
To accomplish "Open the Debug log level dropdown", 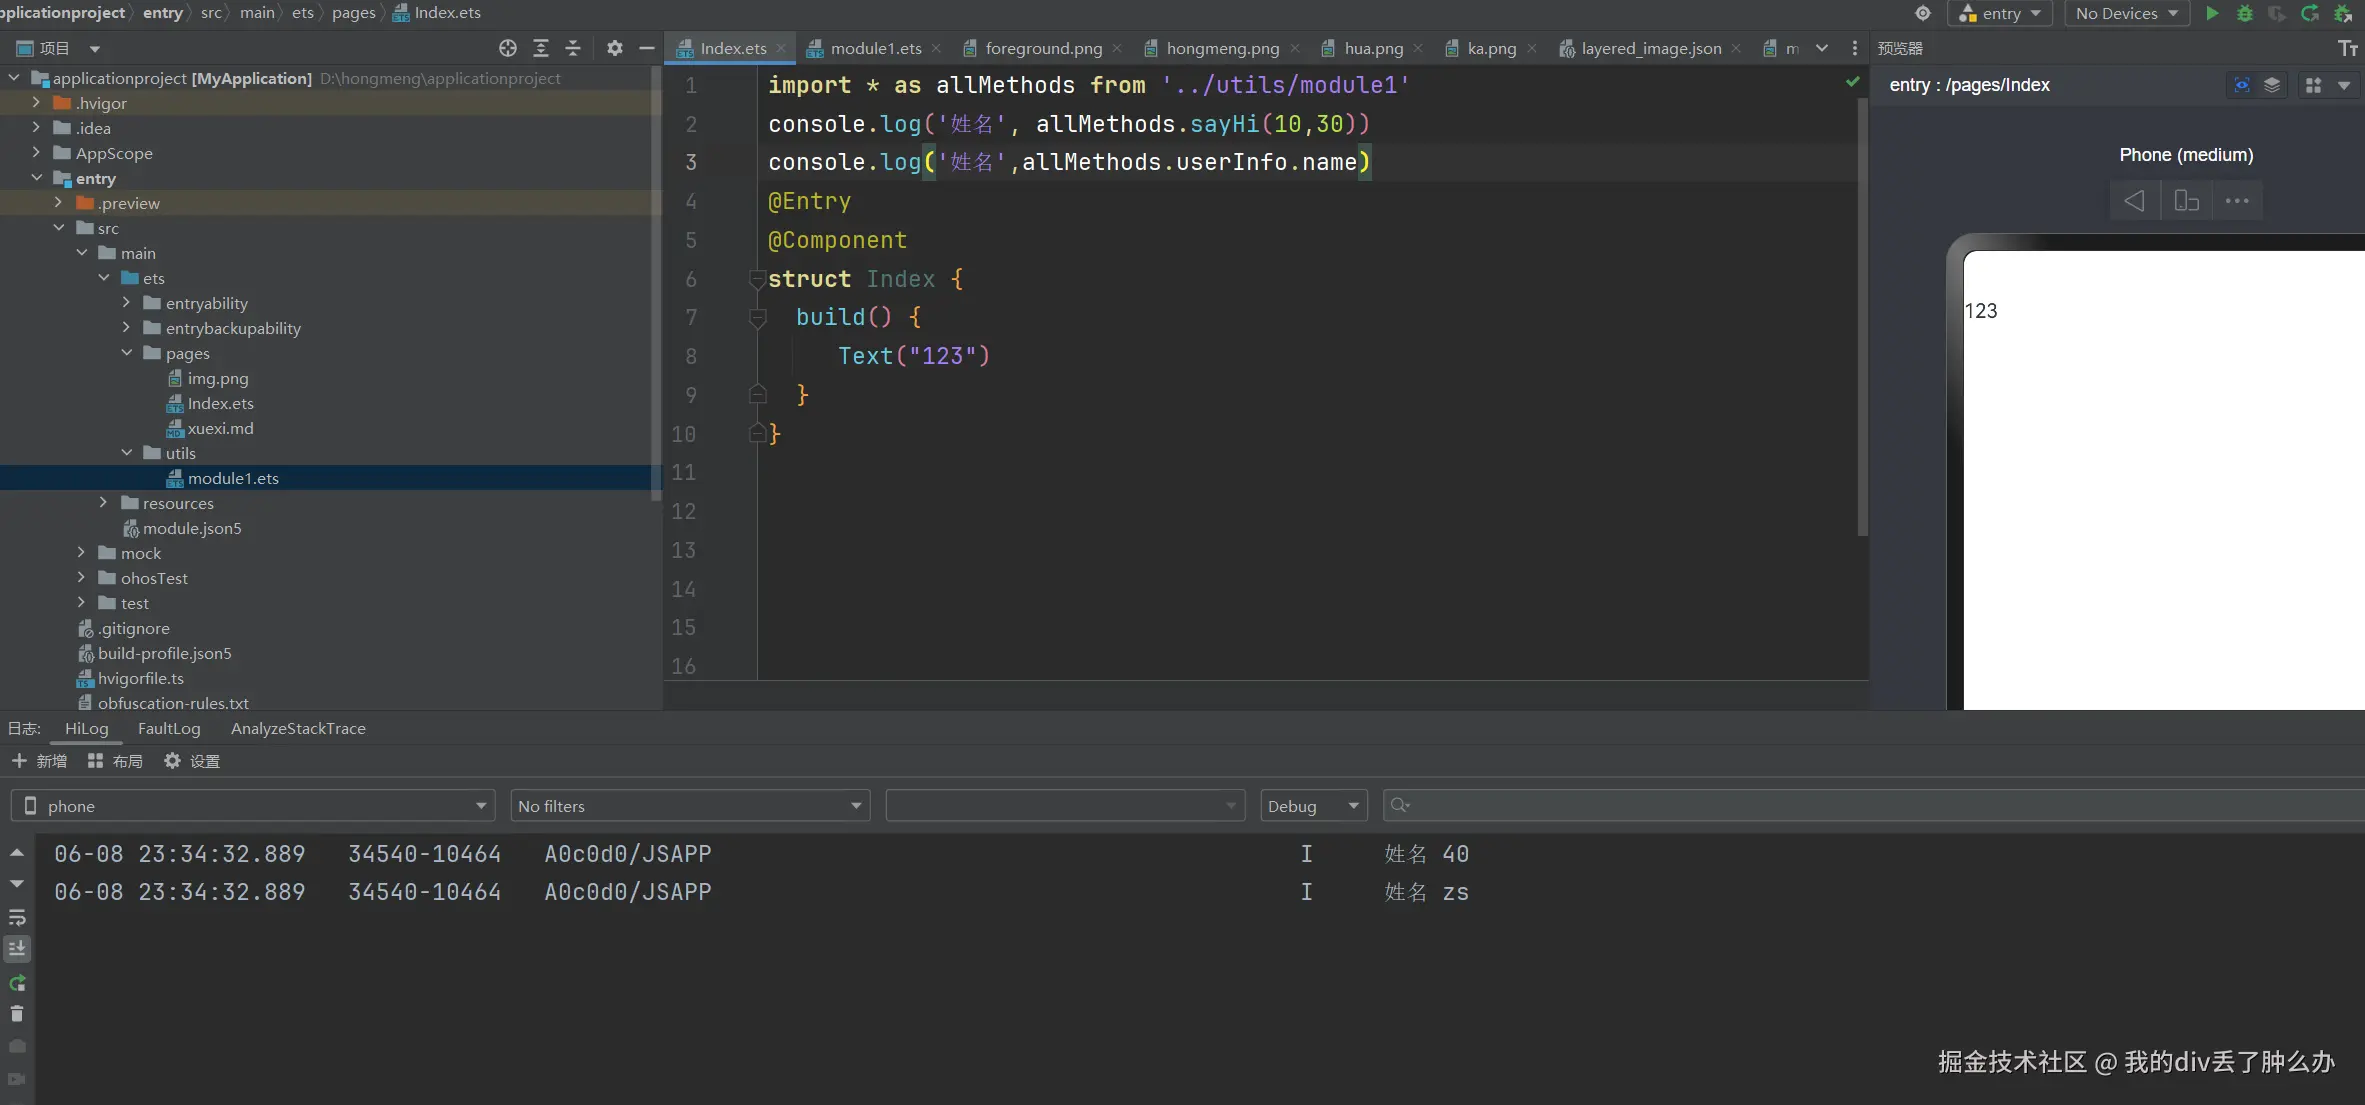I will (1313, 806).
